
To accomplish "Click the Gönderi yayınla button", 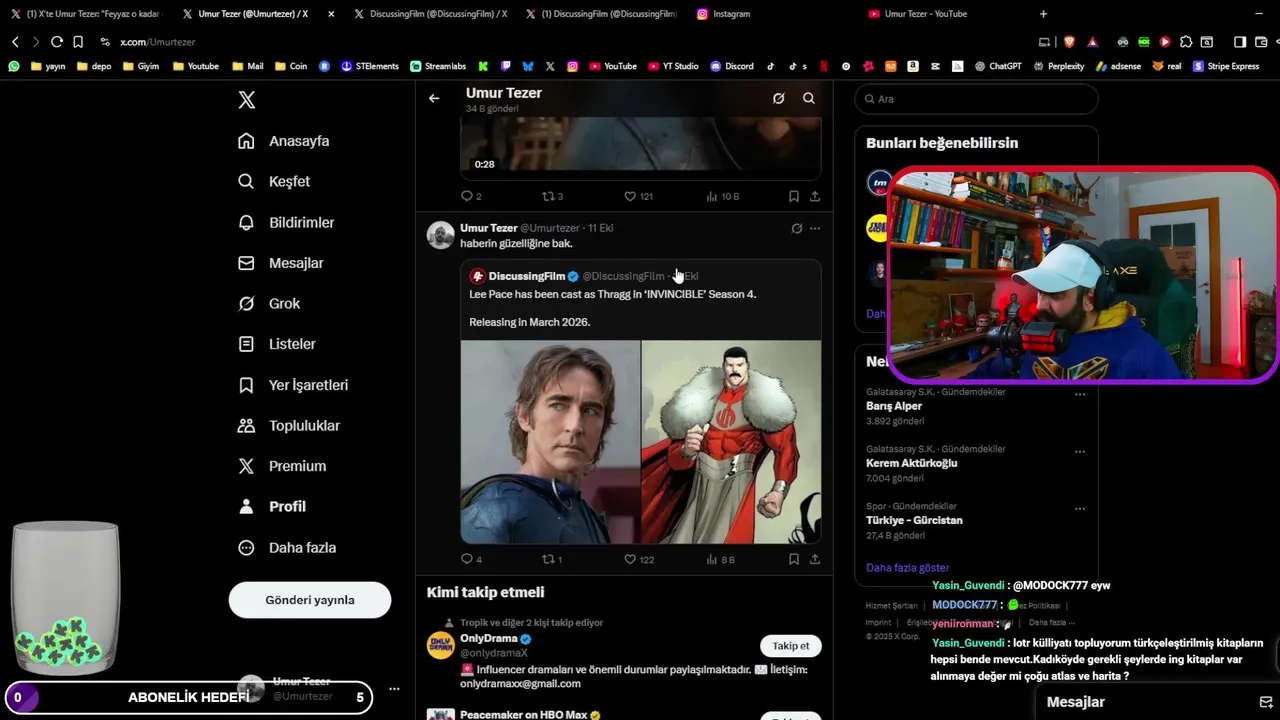I will click(x=310, y=600).
